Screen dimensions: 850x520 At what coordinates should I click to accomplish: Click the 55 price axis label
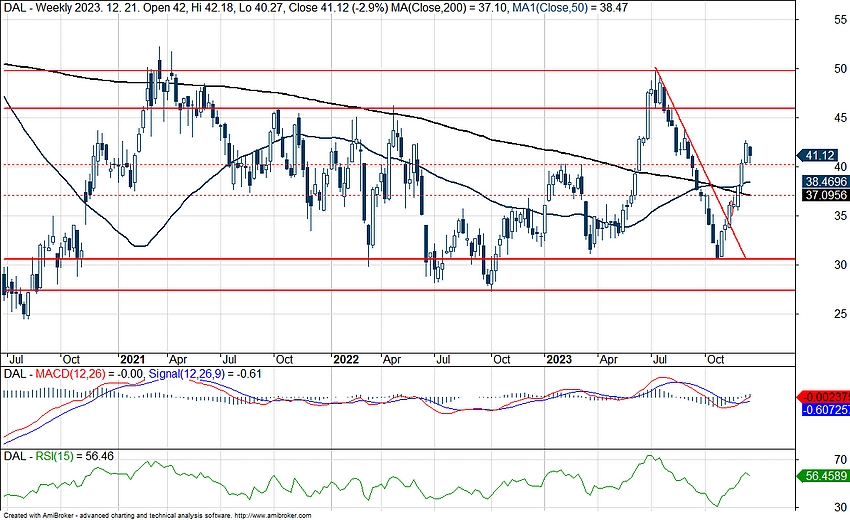841,20
